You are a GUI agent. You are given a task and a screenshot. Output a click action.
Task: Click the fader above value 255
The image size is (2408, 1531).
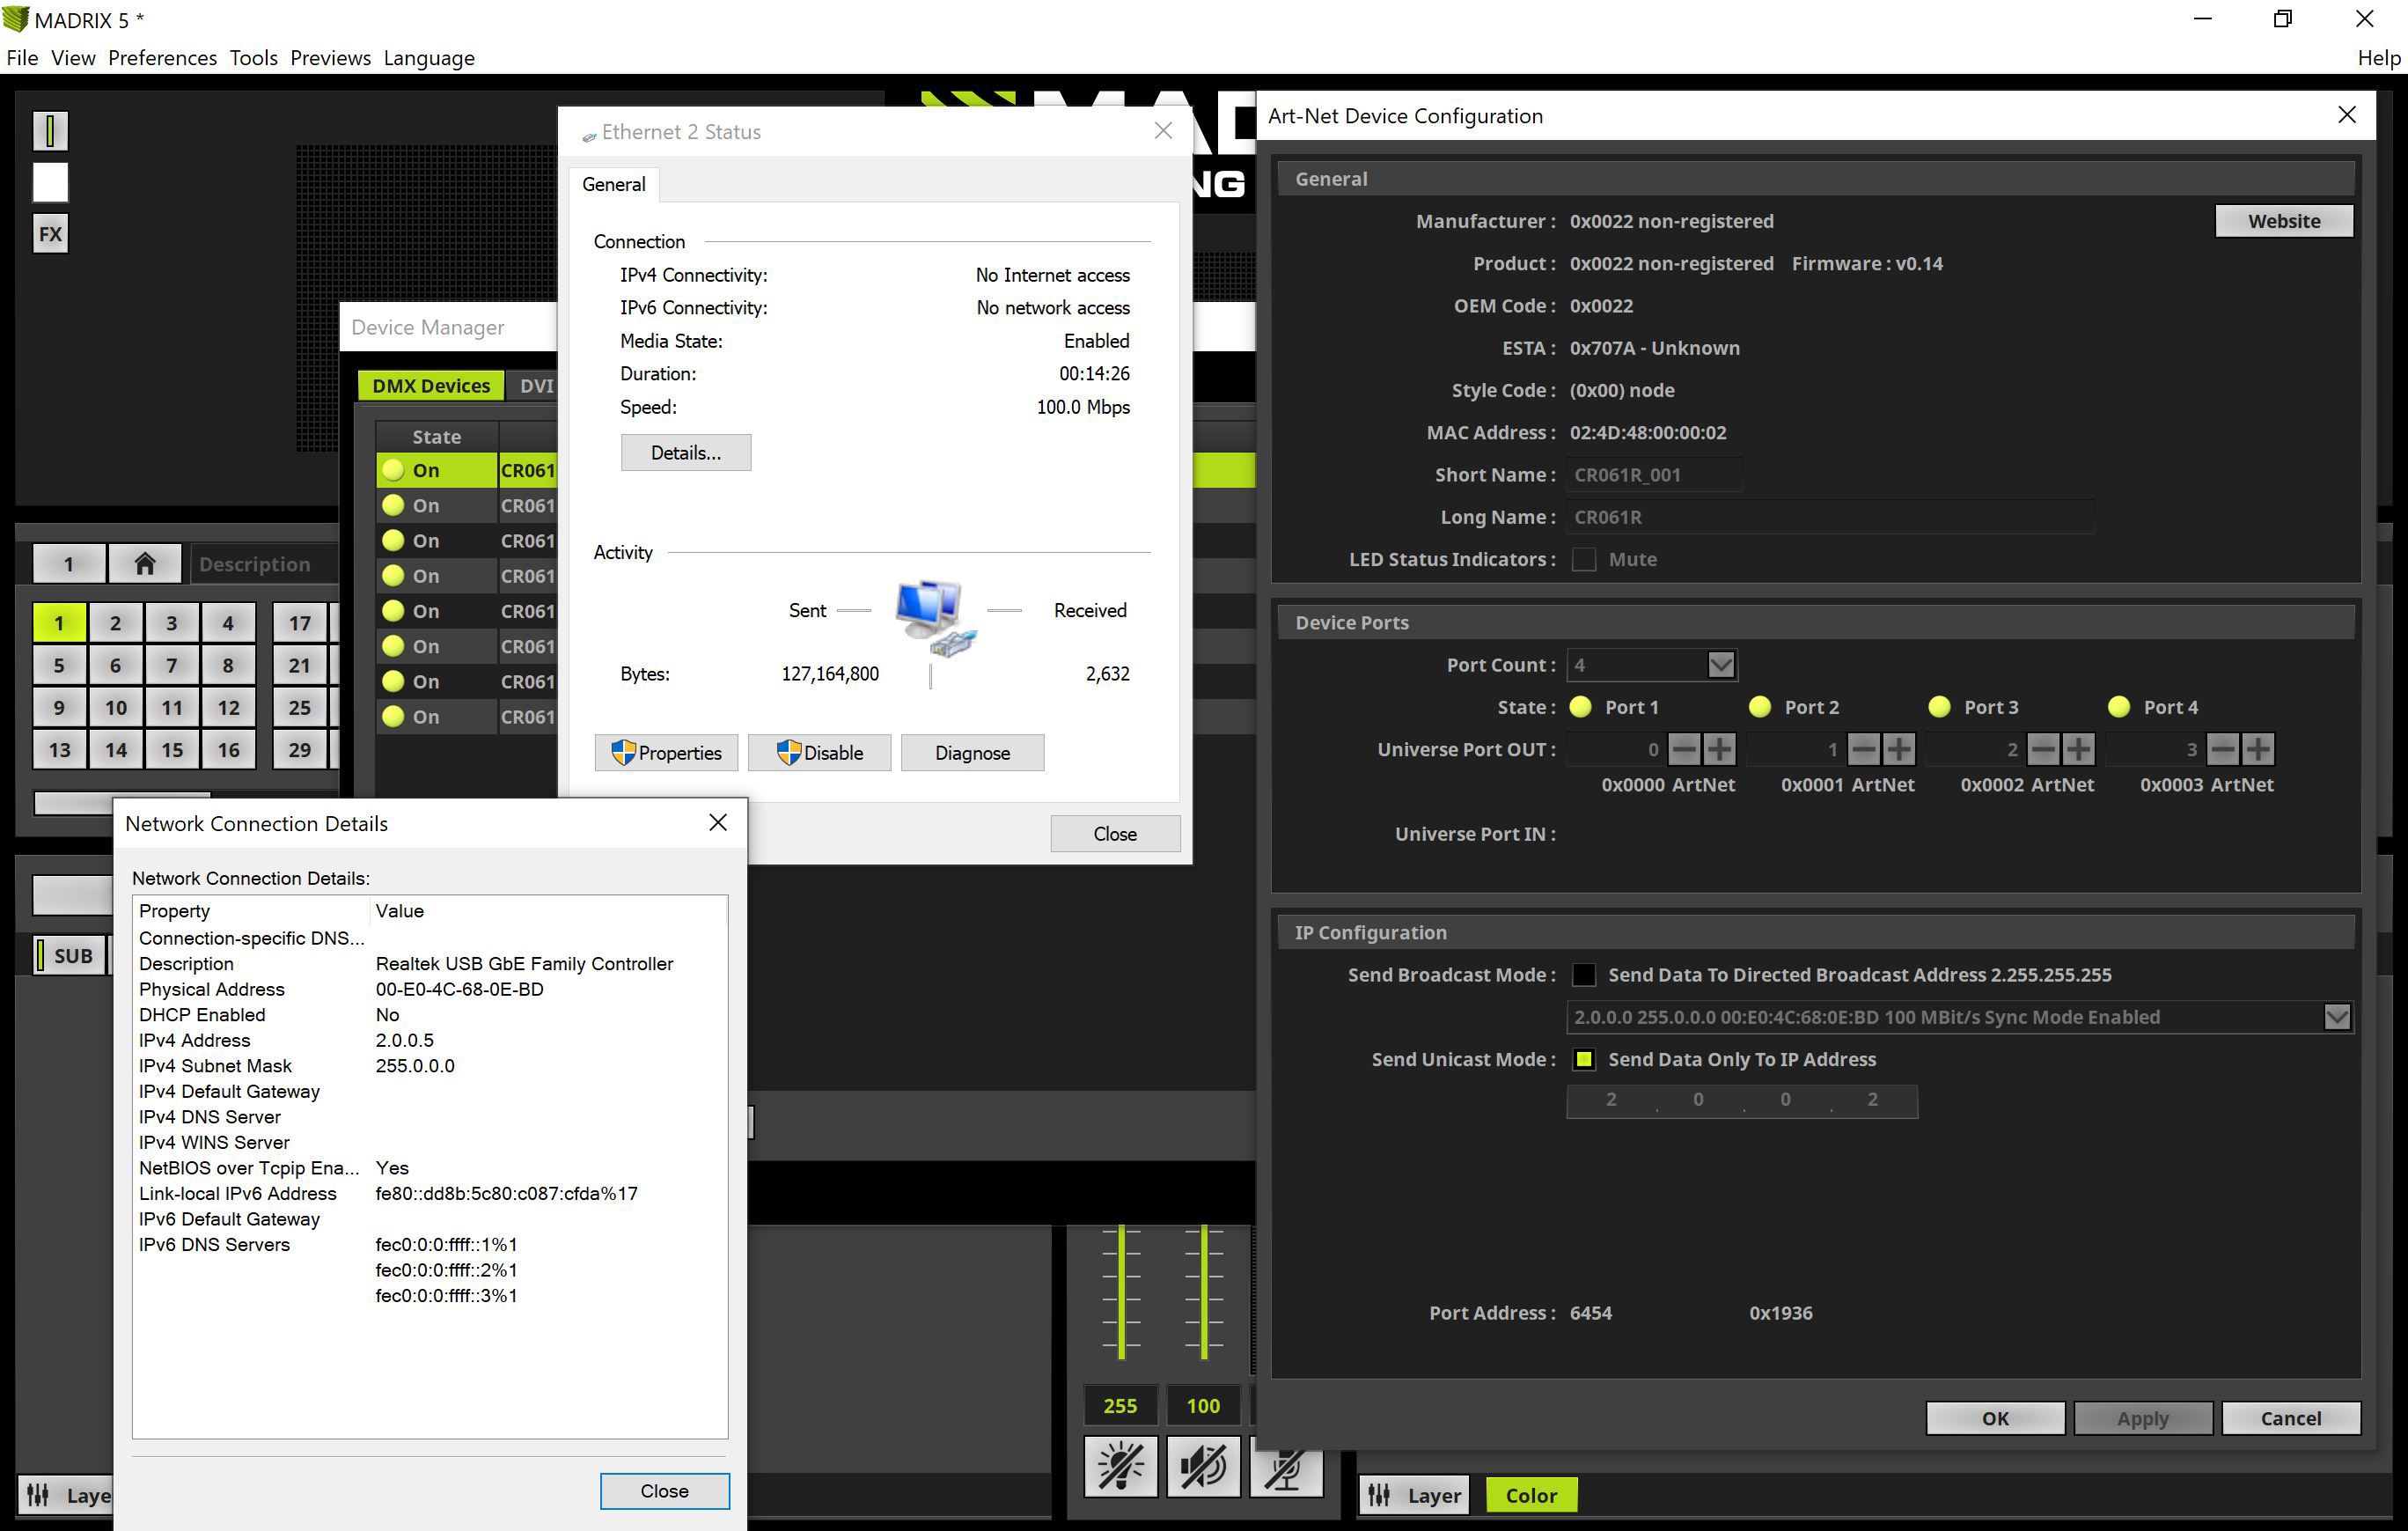coord(1121,1292)
